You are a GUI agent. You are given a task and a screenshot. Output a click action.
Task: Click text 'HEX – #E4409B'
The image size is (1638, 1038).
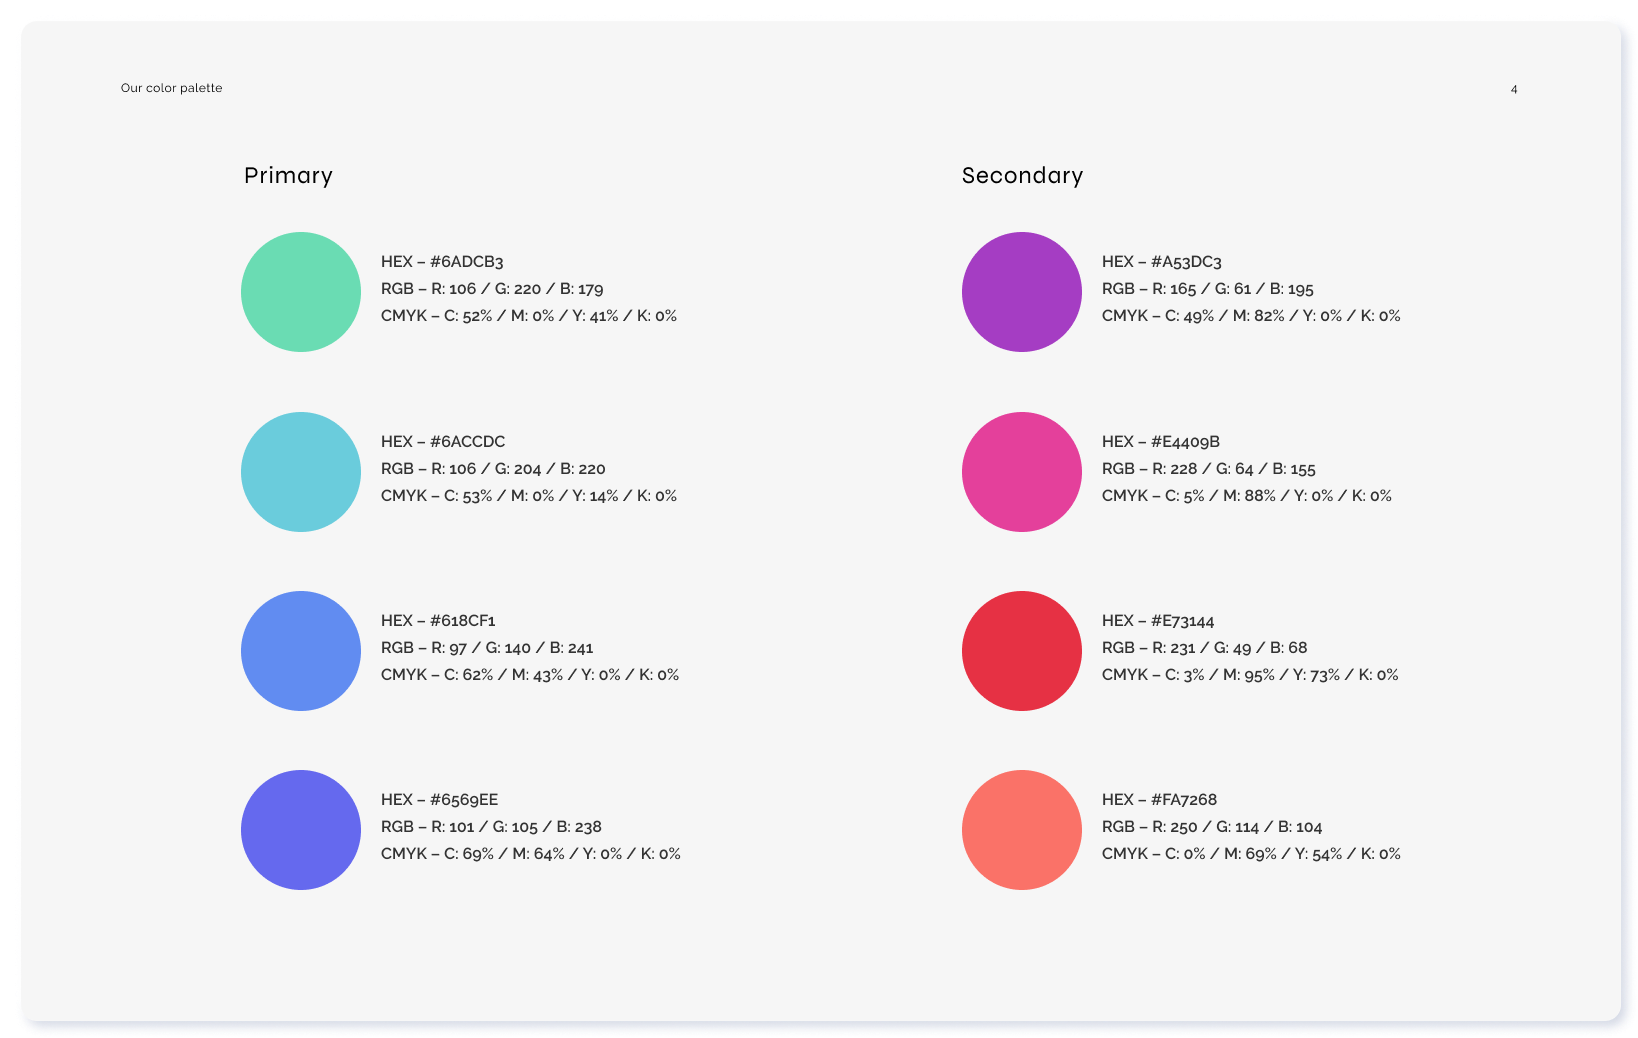[1161, 442]
